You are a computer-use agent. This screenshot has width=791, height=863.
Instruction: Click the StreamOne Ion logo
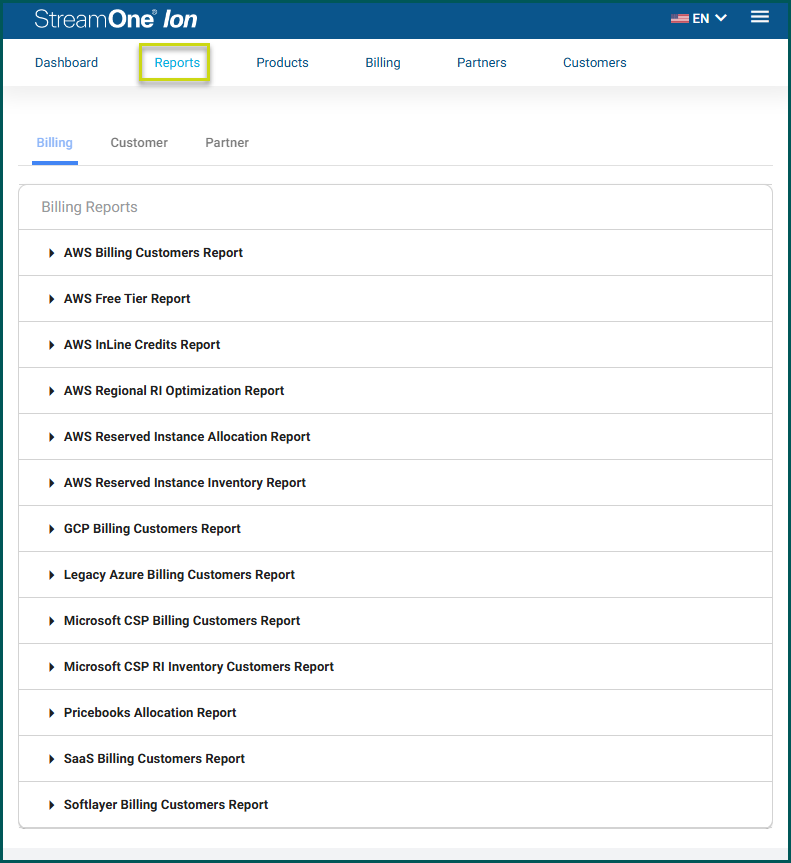click(x=116, y=19)
